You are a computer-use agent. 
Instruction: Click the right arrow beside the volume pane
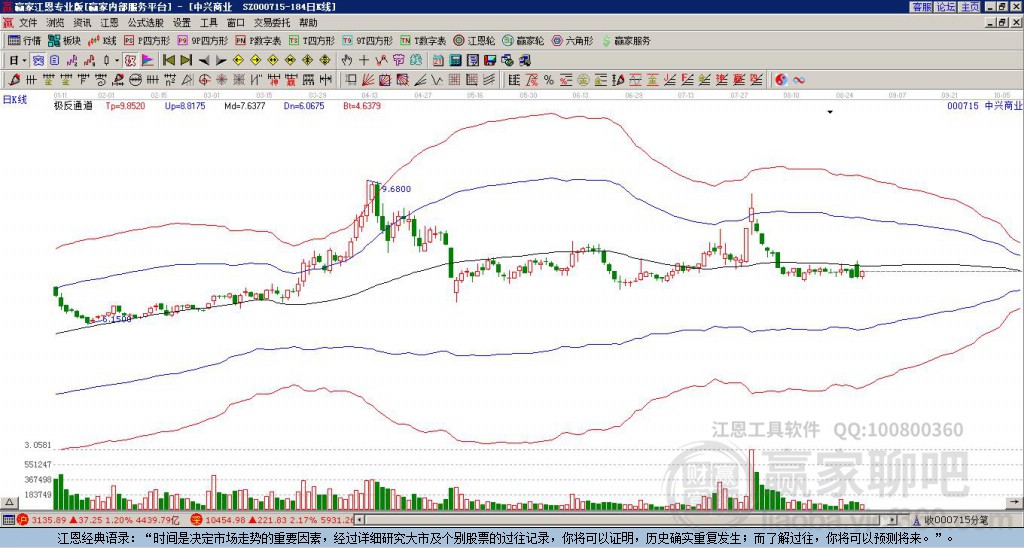click(1016, 502)
